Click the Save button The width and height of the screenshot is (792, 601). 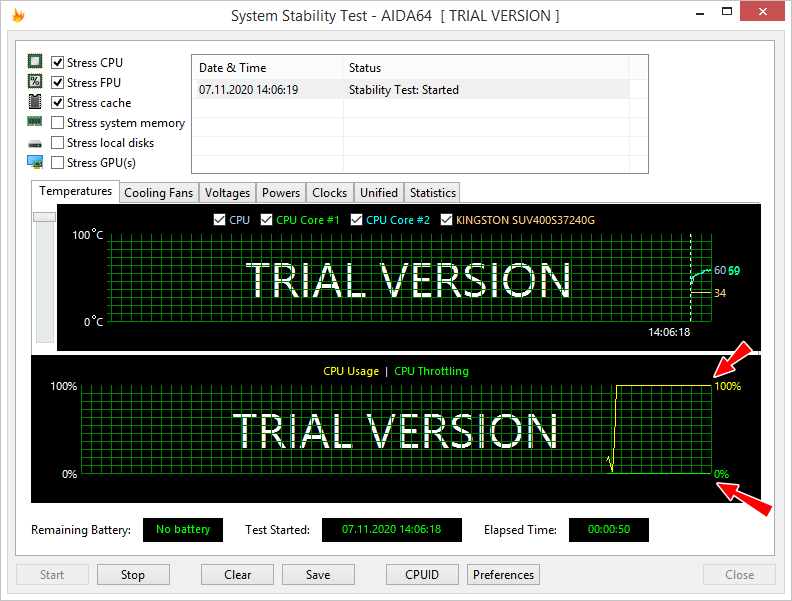click(x=318, y=575)
